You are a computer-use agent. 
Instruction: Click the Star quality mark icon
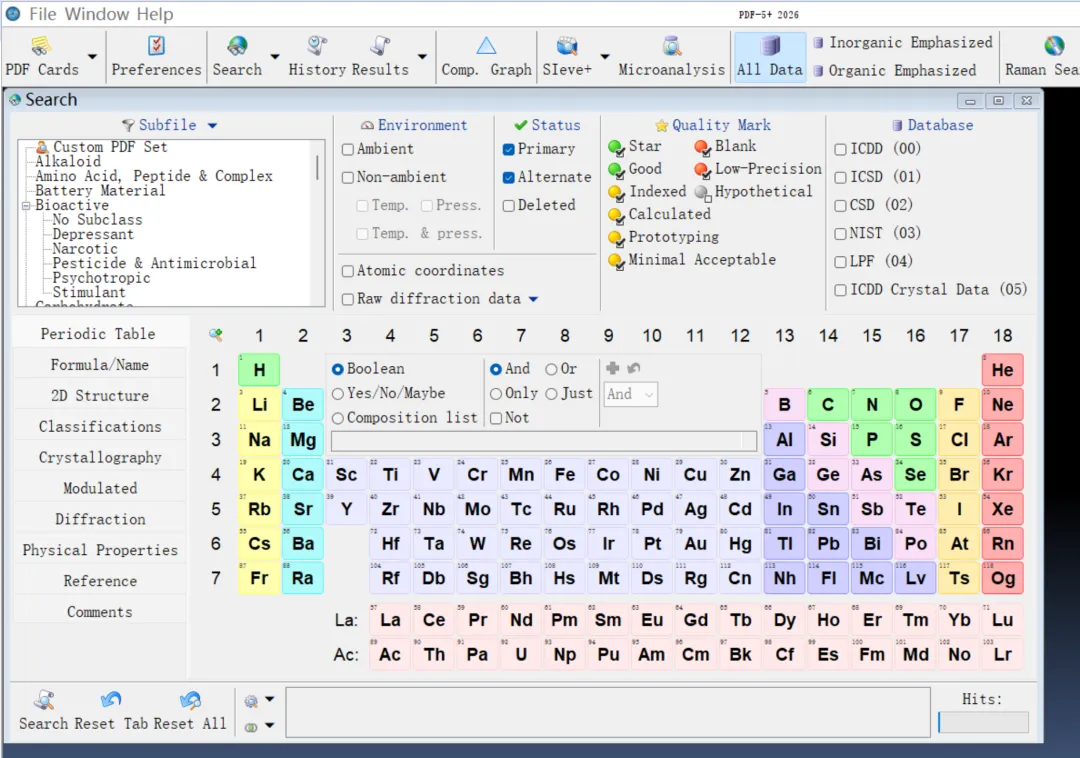pyautogui.click(x=616, y=147)
